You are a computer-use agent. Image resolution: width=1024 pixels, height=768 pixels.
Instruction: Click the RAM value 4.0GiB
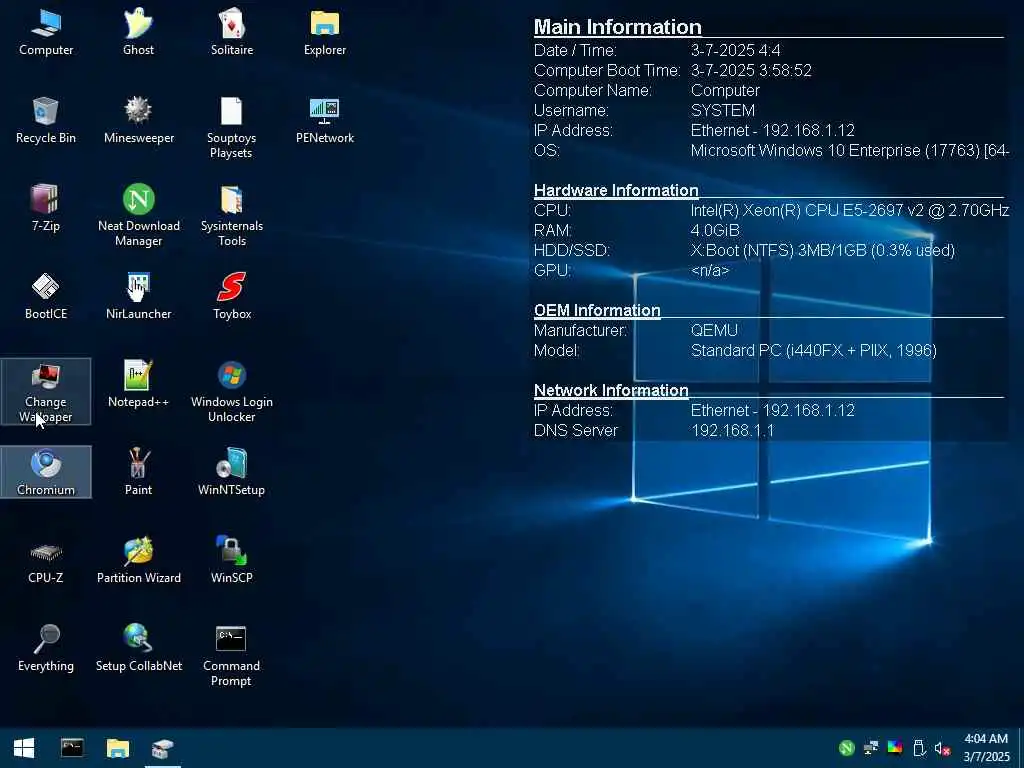[715, 231]
